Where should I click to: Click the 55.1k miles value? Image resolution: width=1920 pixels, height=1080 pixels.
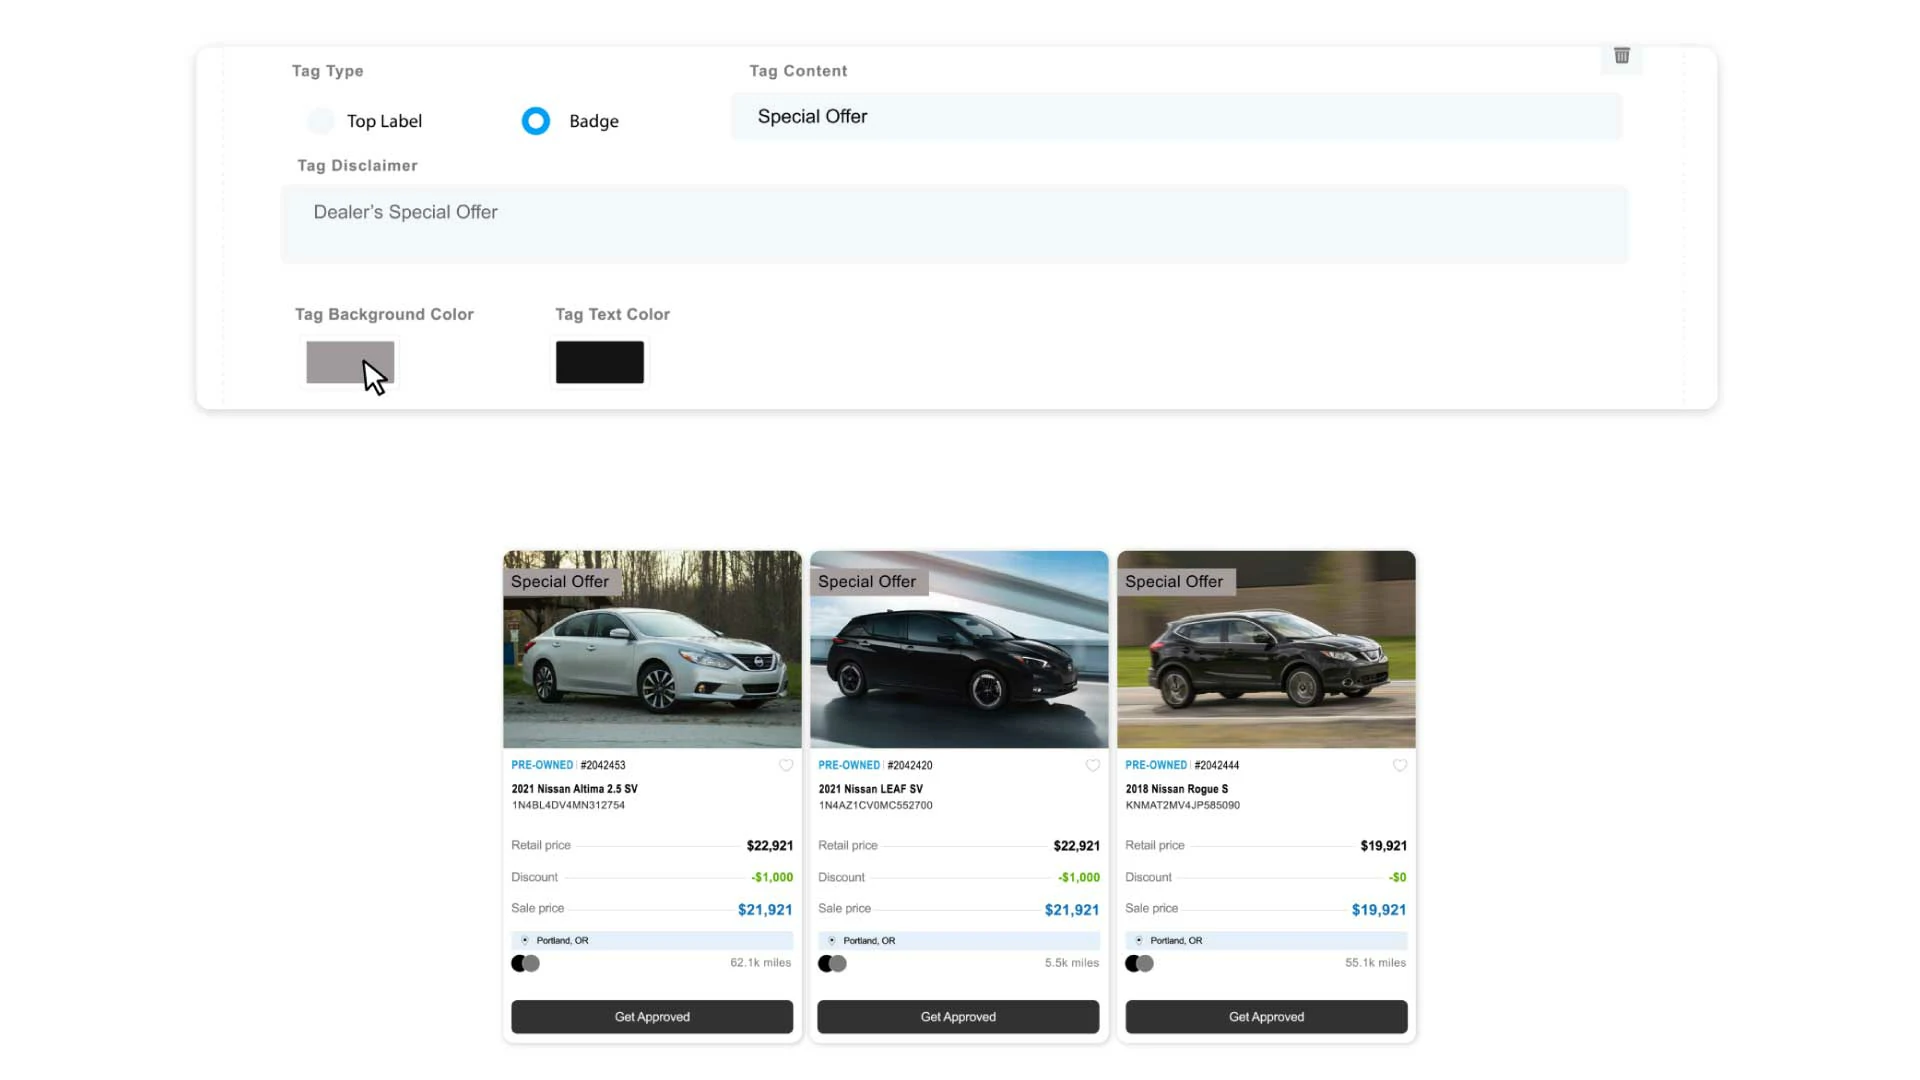1375,963
